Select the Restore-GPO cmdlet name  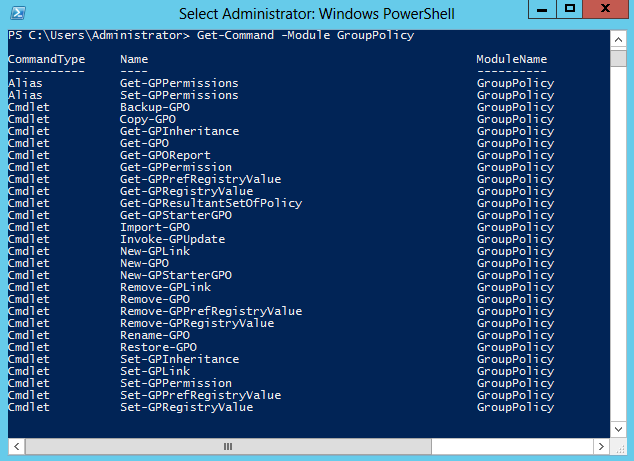point(158,347)
